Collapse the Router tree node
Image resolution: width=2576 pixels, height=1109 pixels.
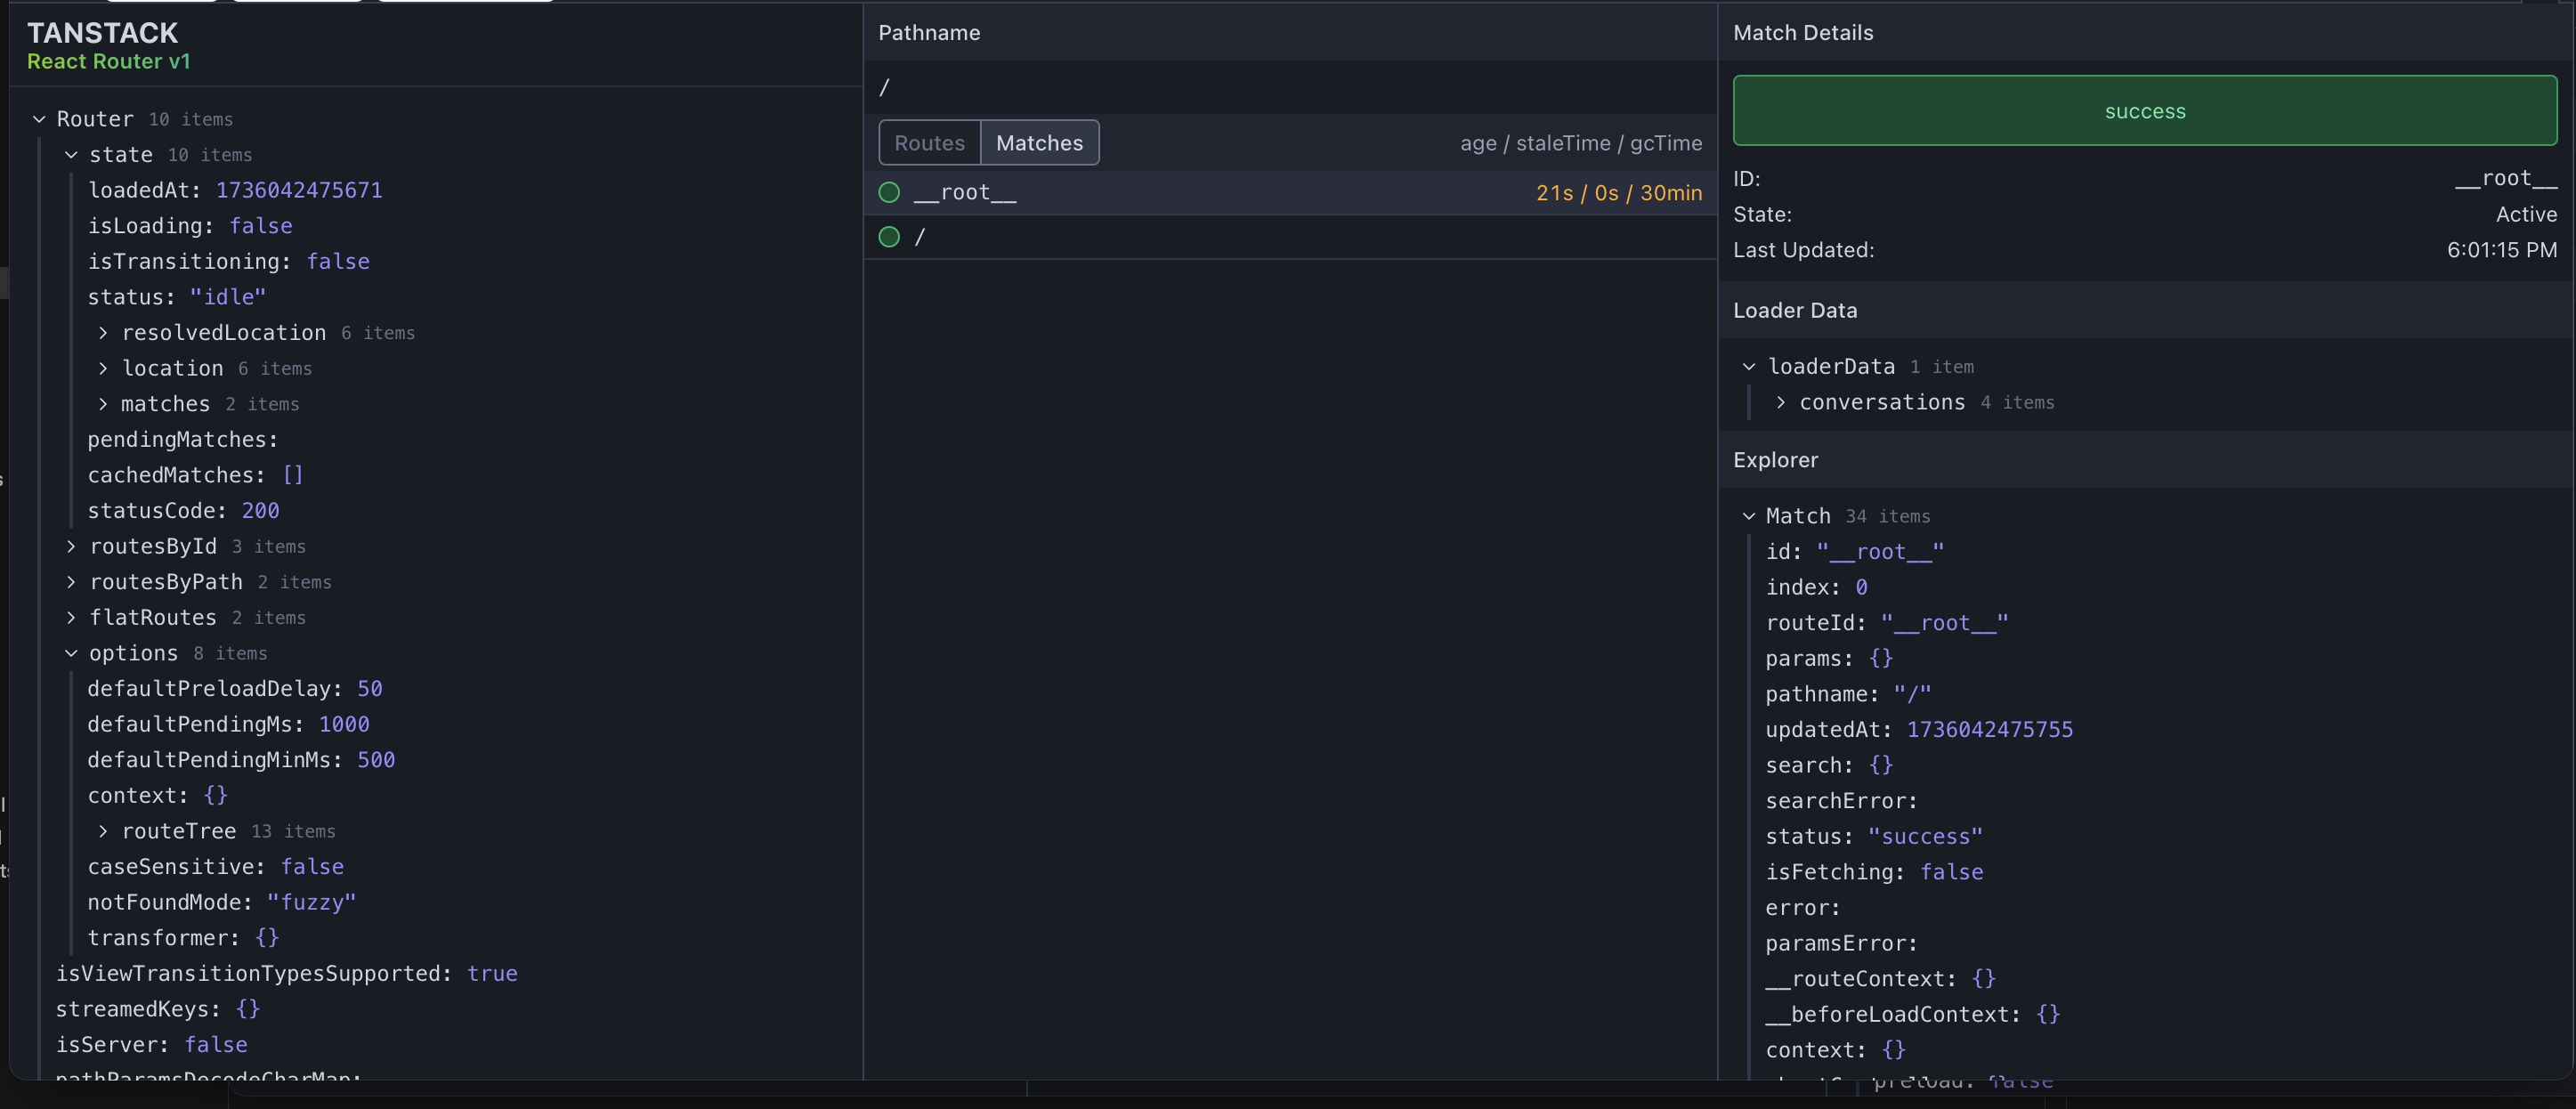39,119
